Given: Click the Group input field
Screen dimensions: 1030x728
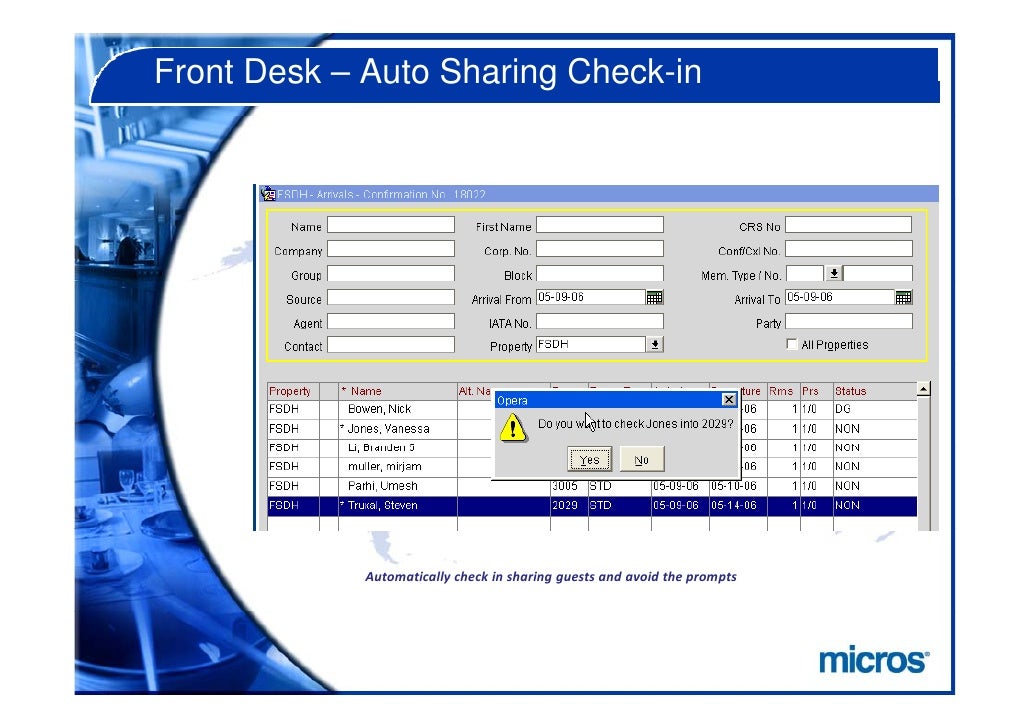Looking at the screenshot, I should 391,273.
